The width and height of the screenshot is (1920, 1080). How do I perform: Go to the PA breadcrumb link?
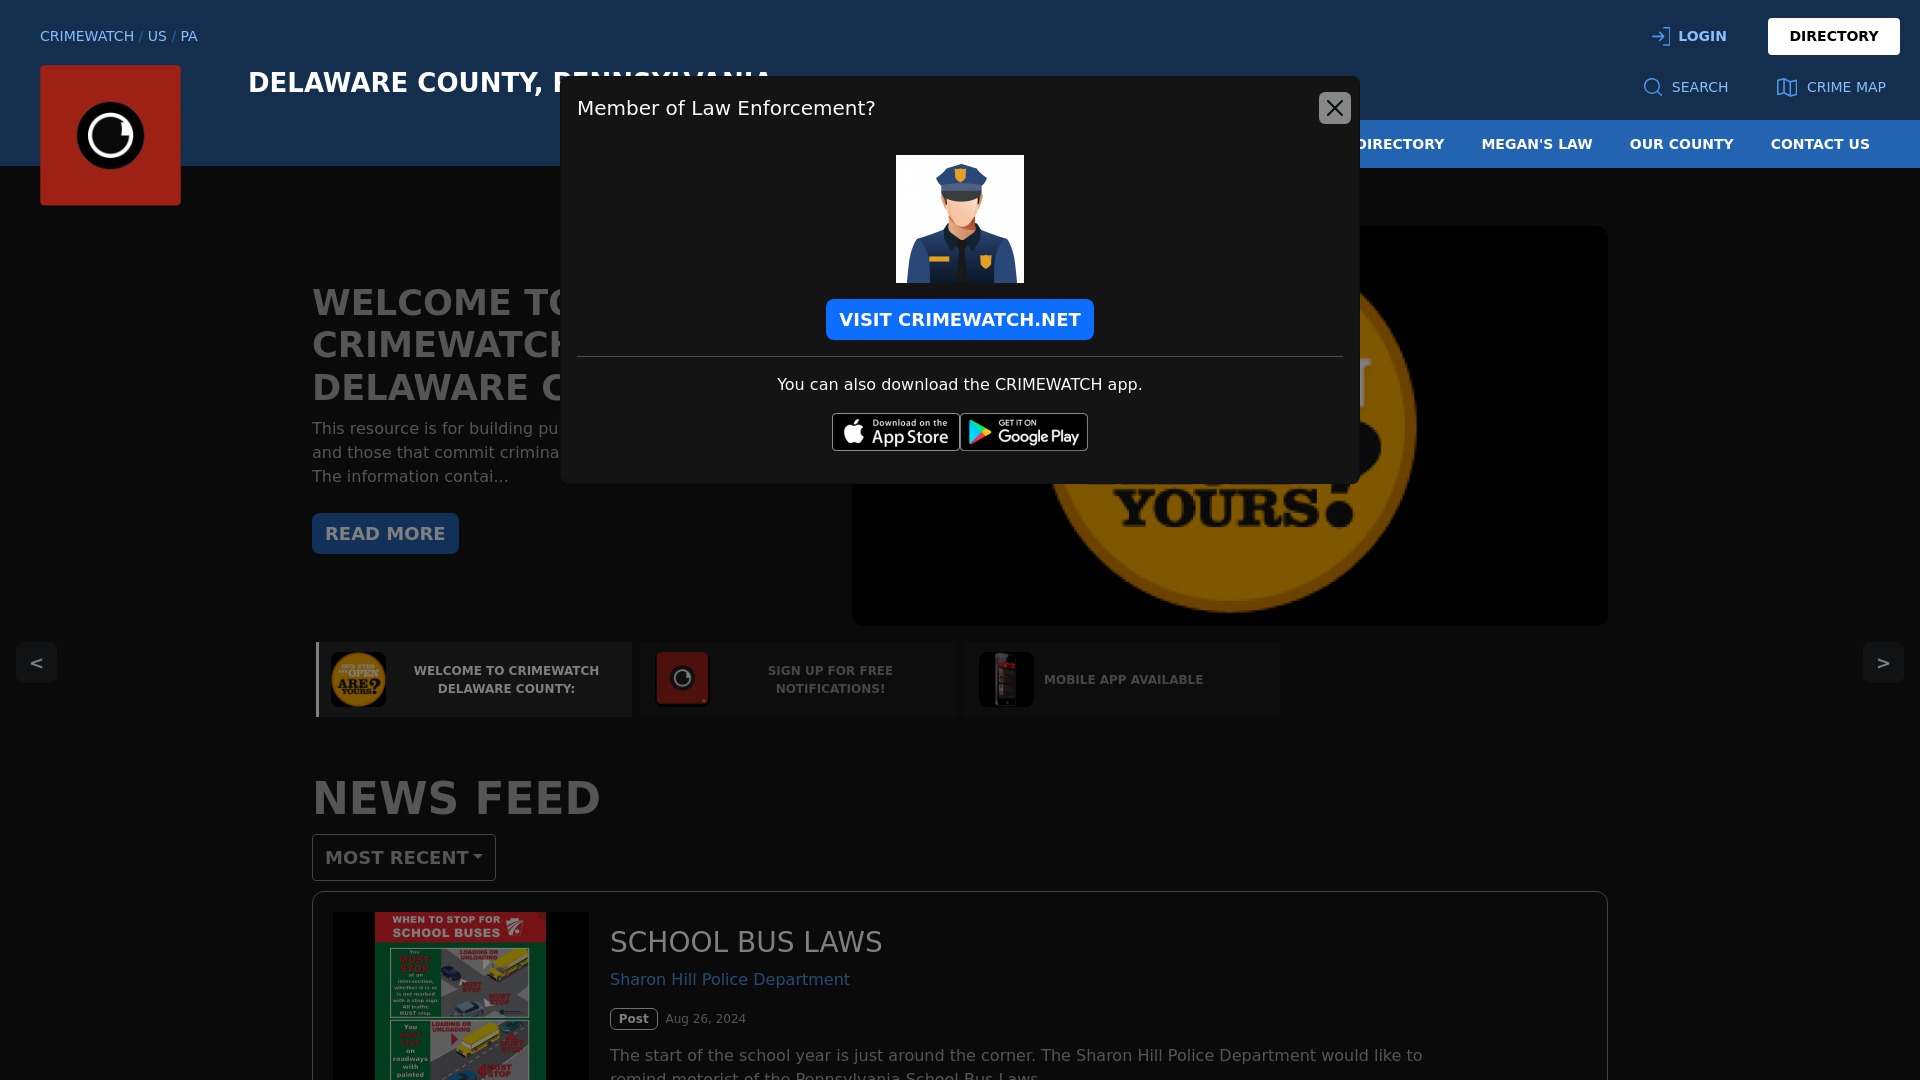pos(189,36)
